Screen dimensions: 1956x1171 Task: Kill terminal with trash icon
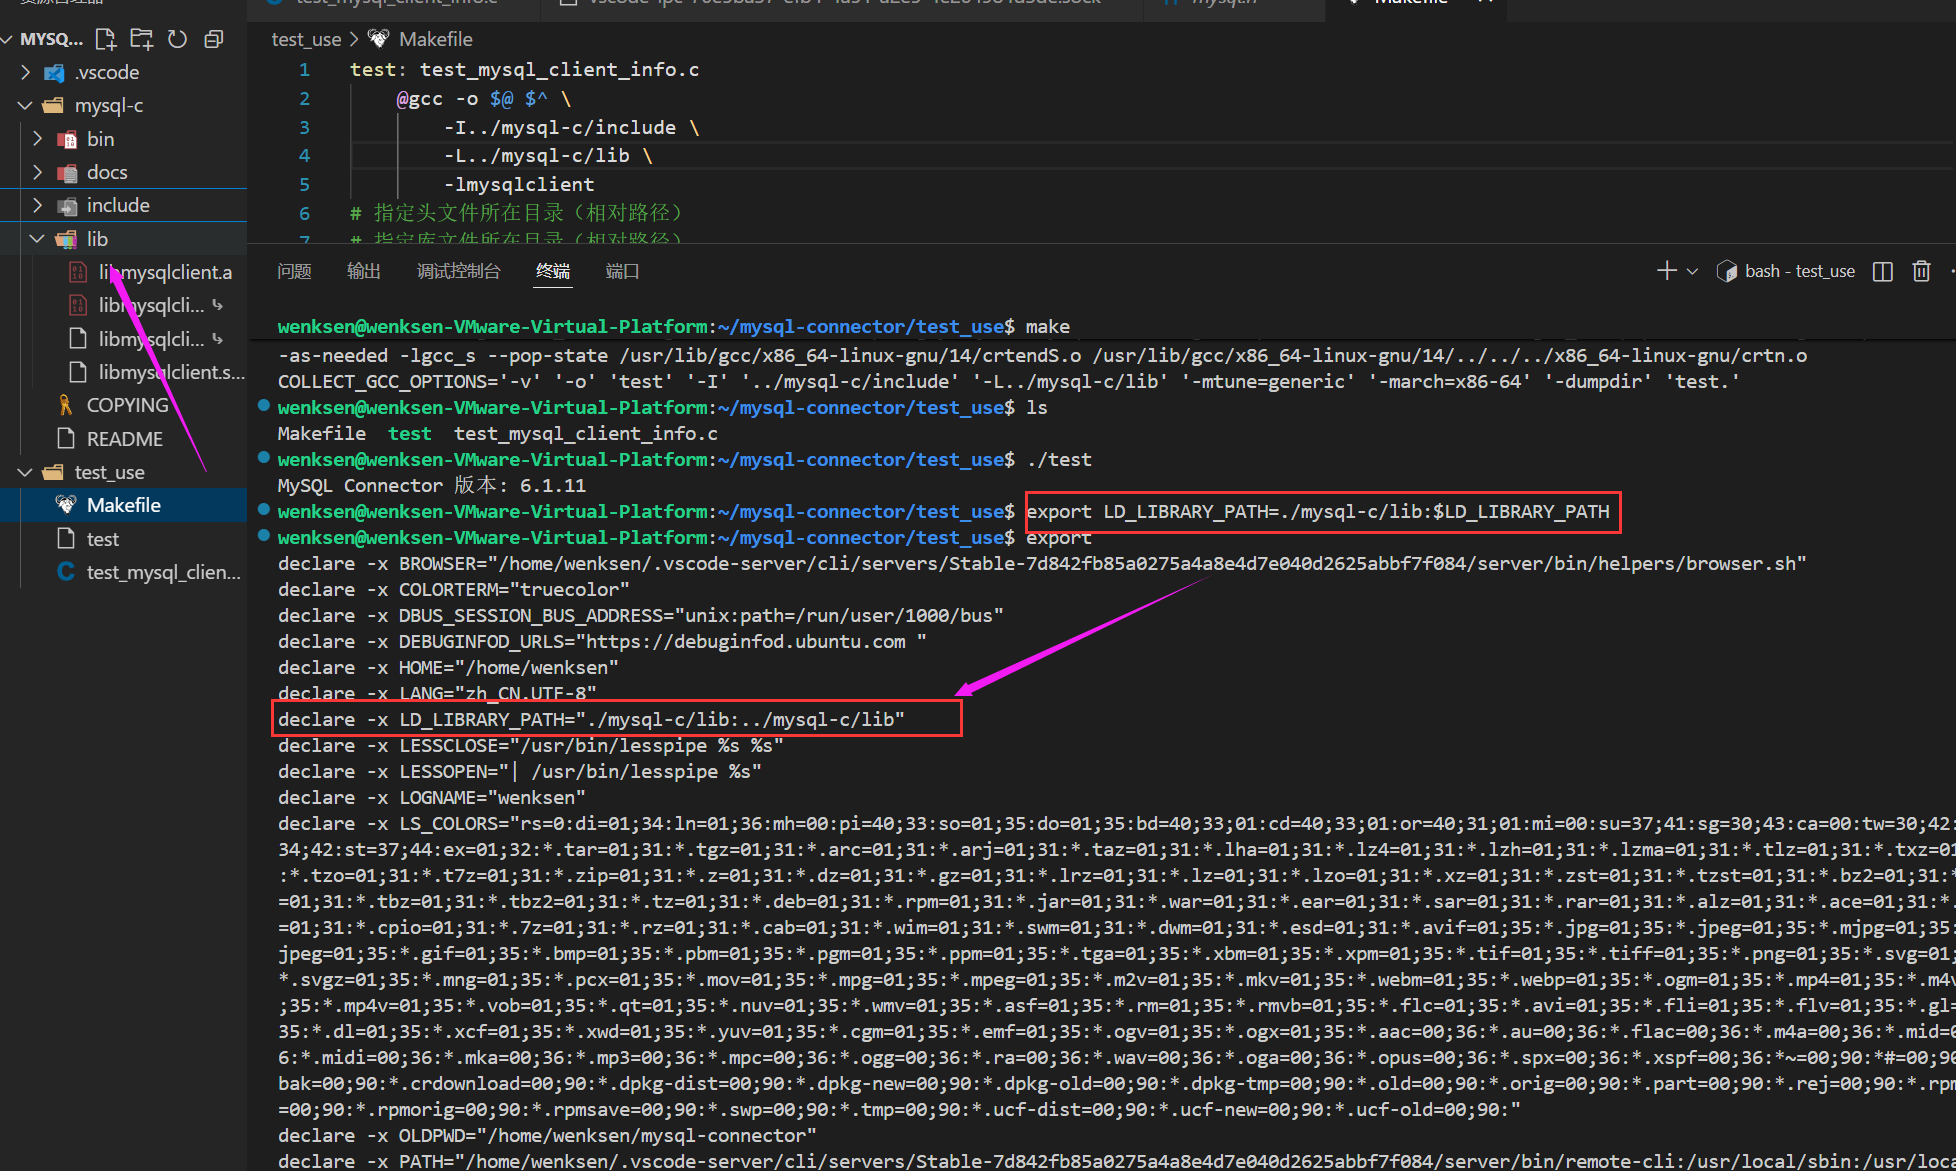pyautogui.click(x=1921, y=271)
